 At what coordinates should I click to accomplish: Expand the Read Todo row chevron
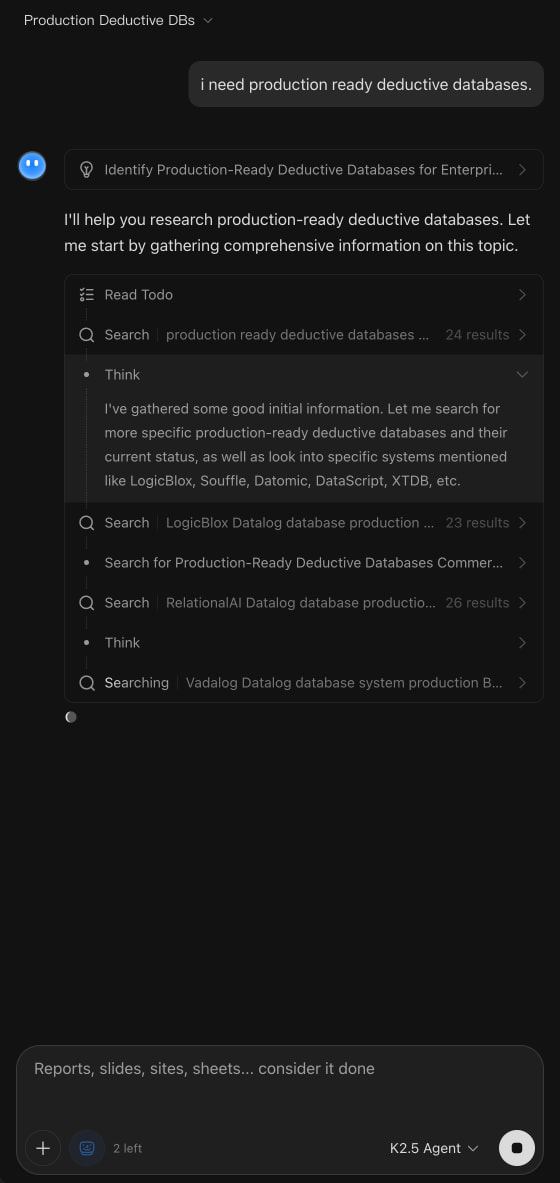[x=522, y=295]
